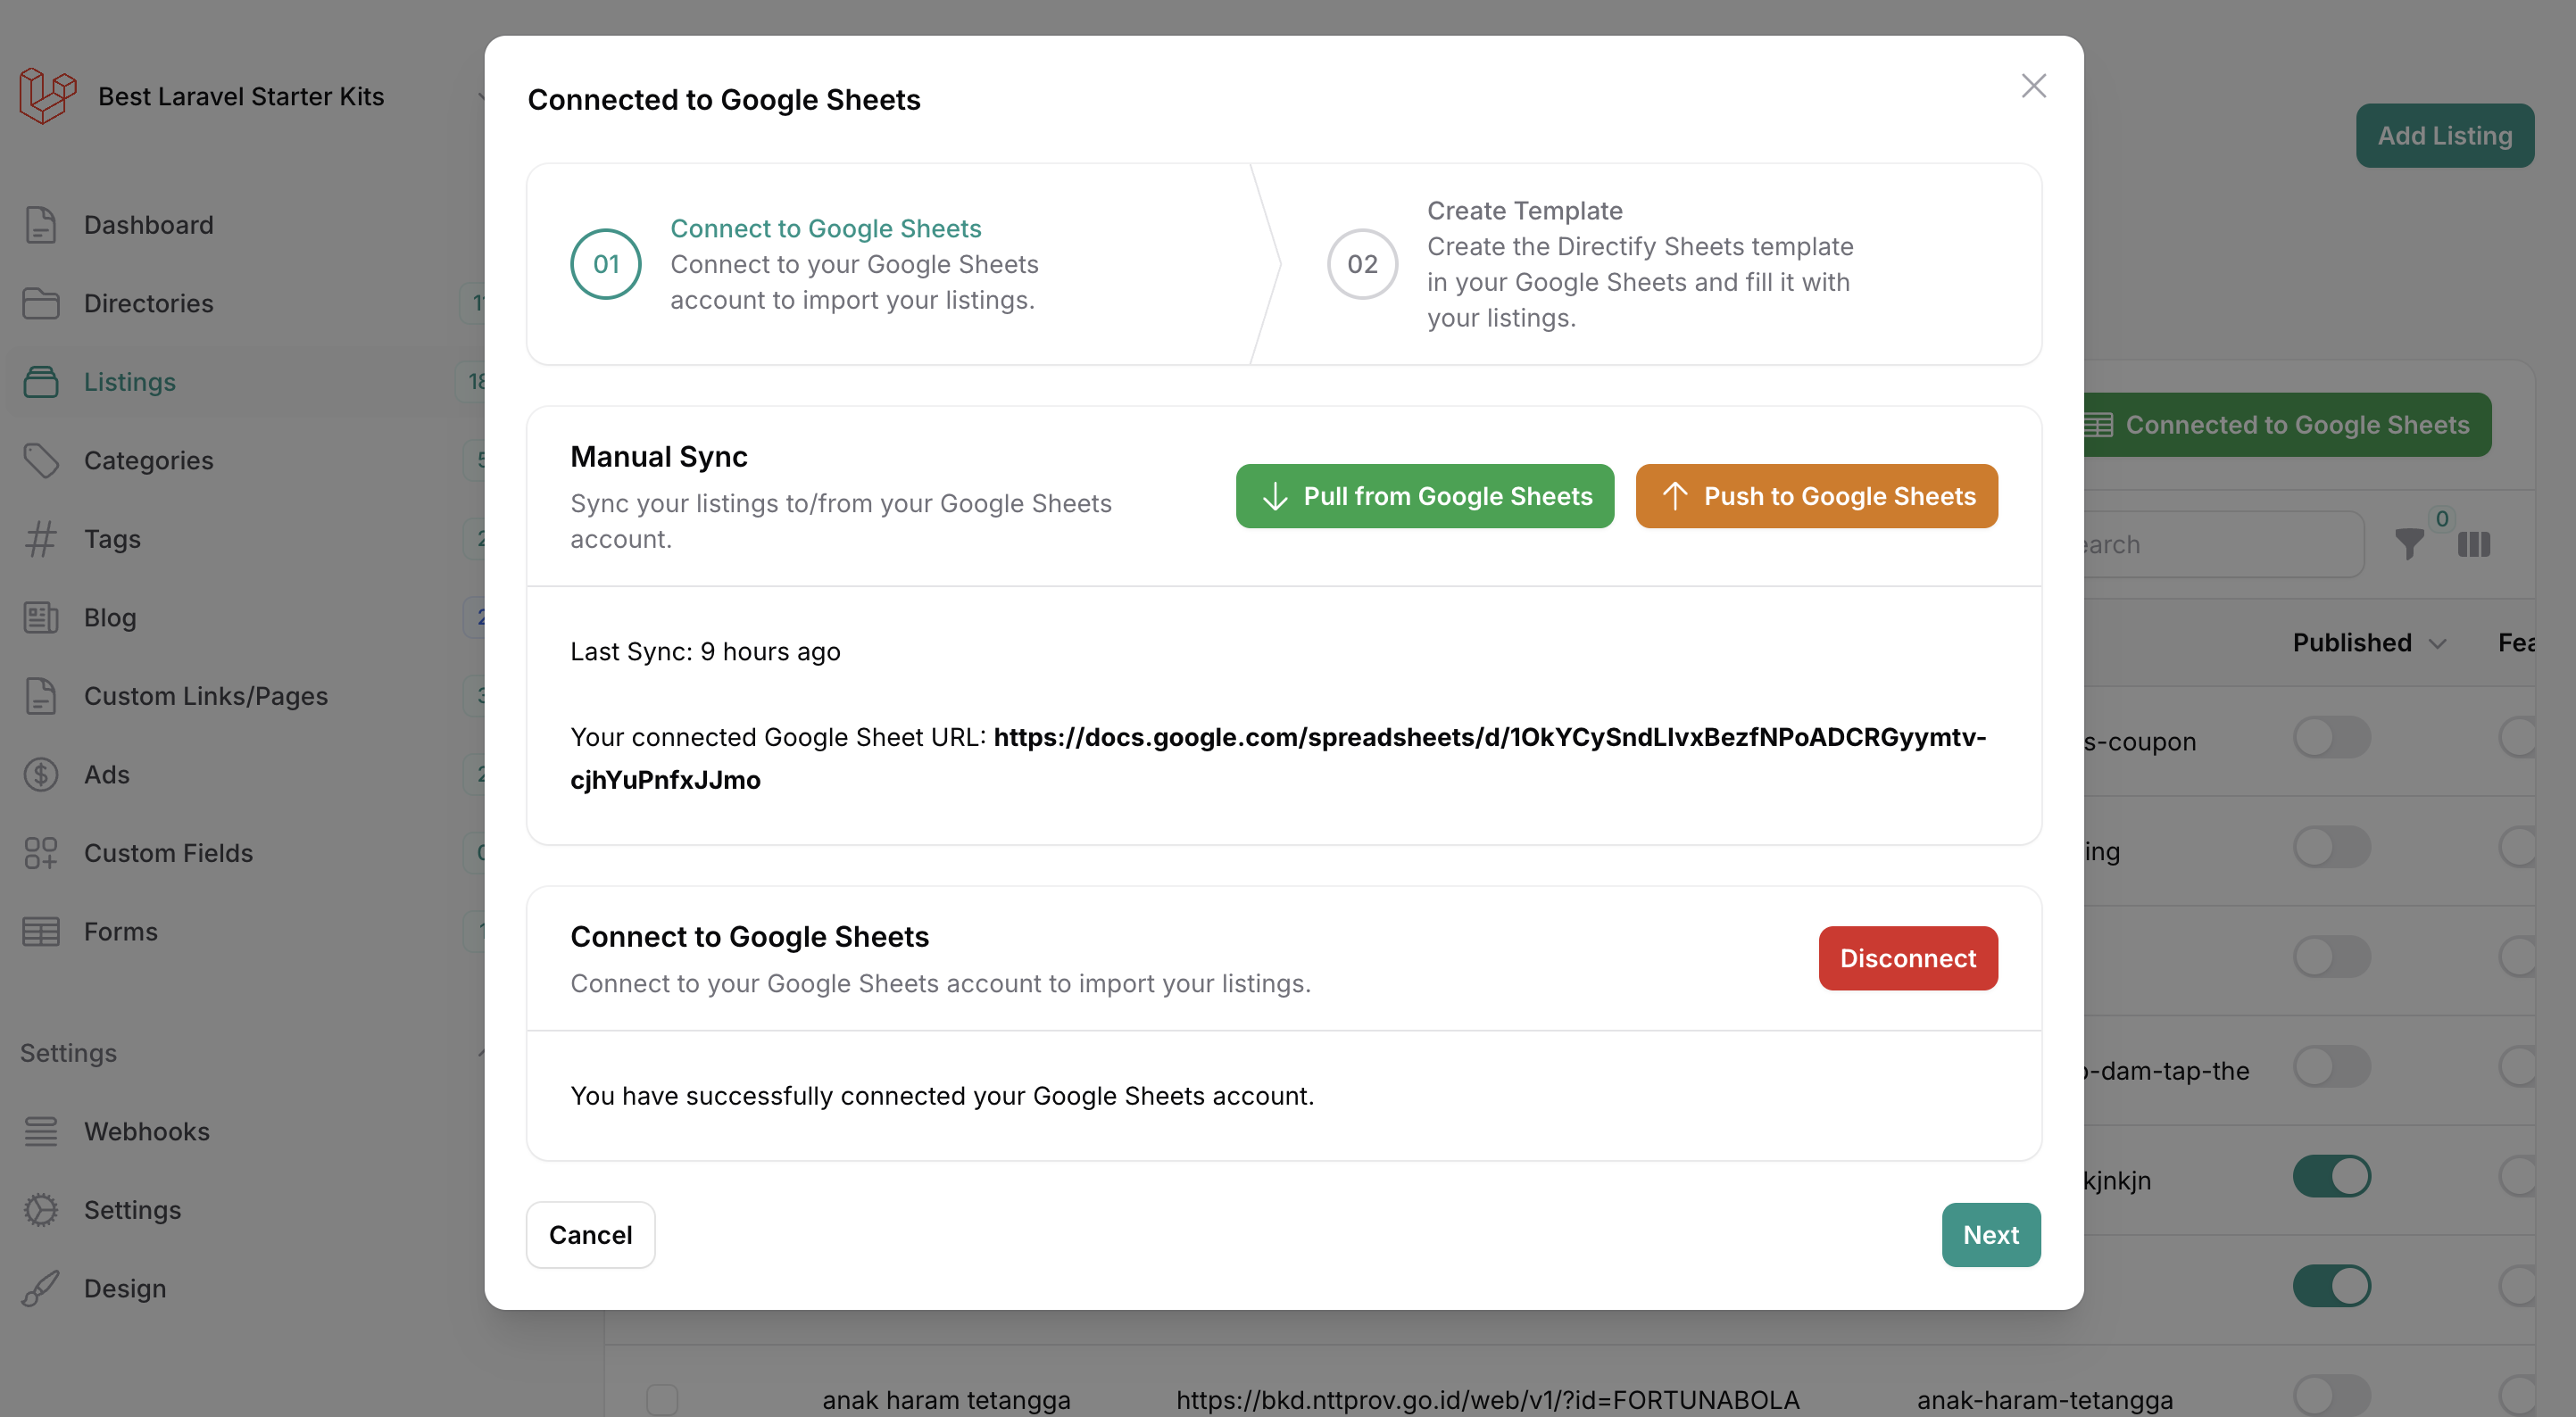The image size is (2576, 1417).
Task: Open the Webhooks icon in sidebar
Action: pyautogui.click(x=40, y=1130)
